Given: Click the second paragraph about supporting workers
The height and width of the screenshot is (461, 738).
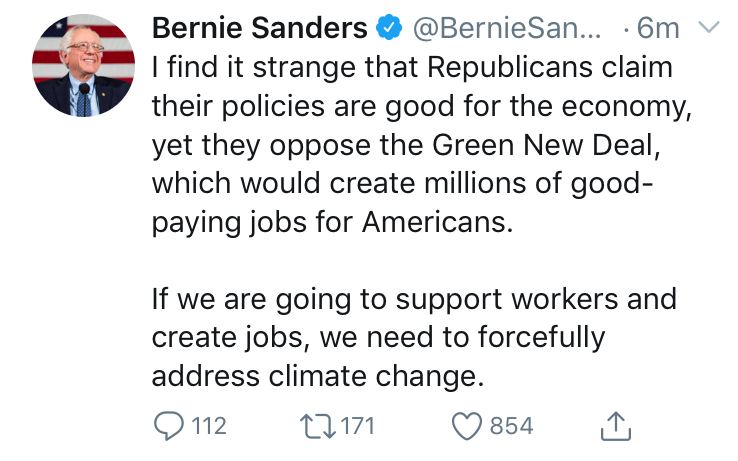Looking at the screenshot, I should pos(414,337).
